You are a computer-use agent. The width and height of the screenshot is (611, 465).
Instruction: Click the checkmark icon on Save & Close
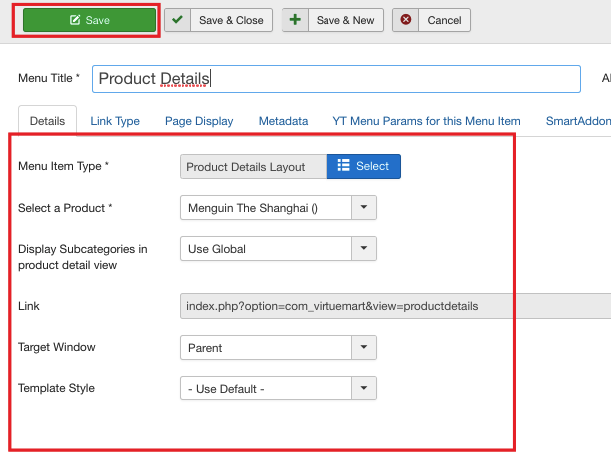178,20
